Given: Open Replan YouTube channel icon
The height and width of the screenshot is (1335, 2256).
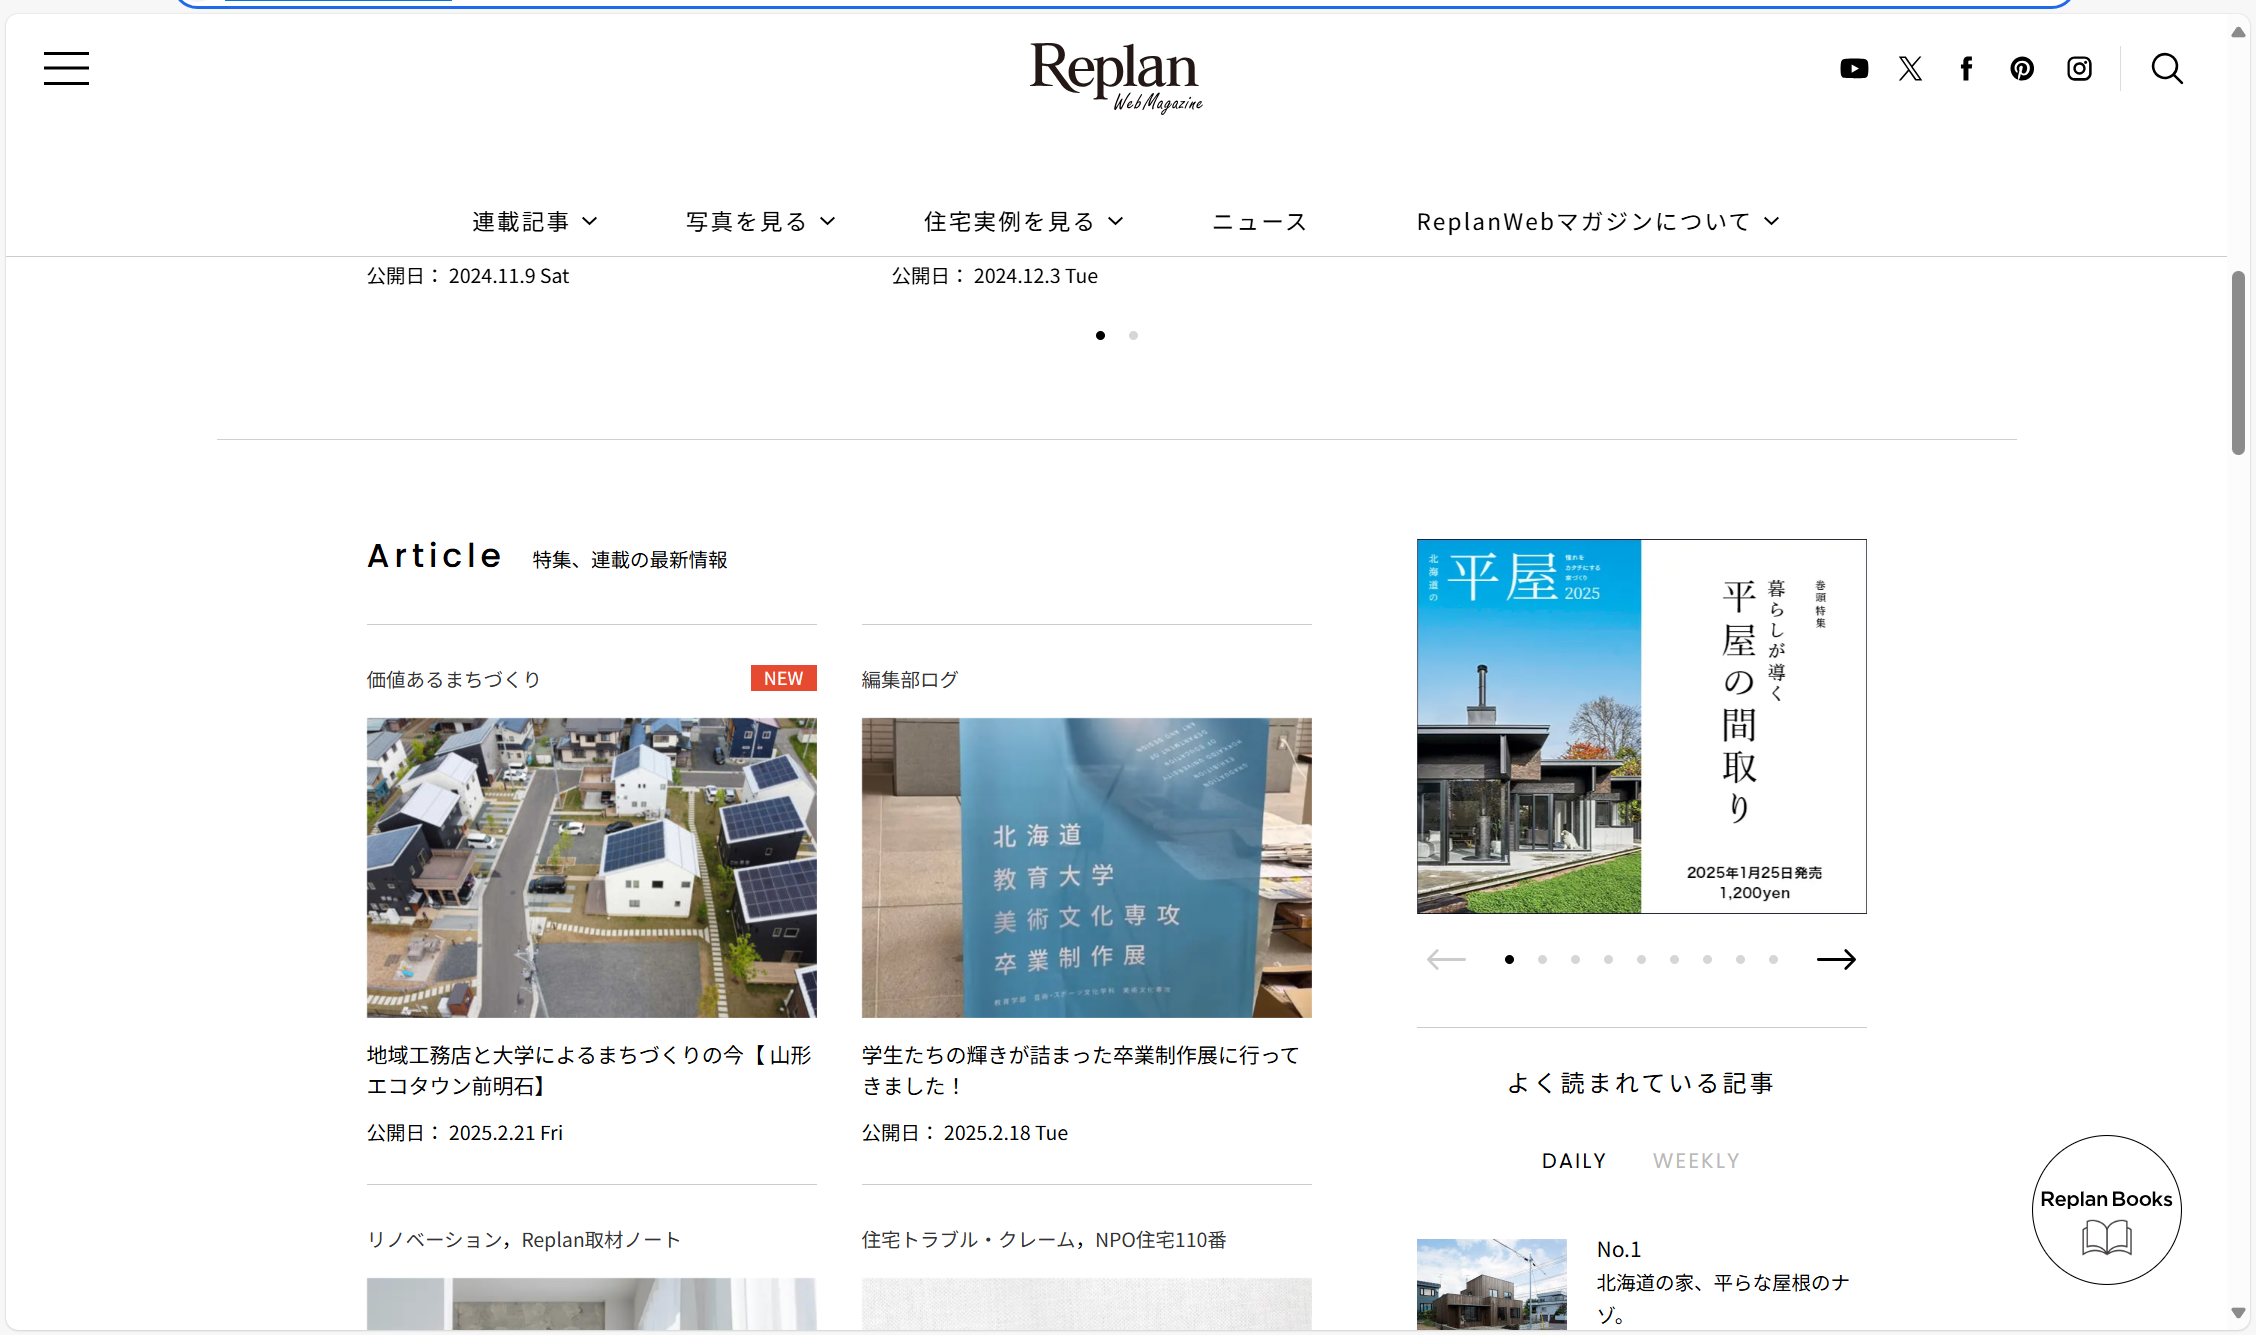Looking at the screenshot, I should (1854, 69).
